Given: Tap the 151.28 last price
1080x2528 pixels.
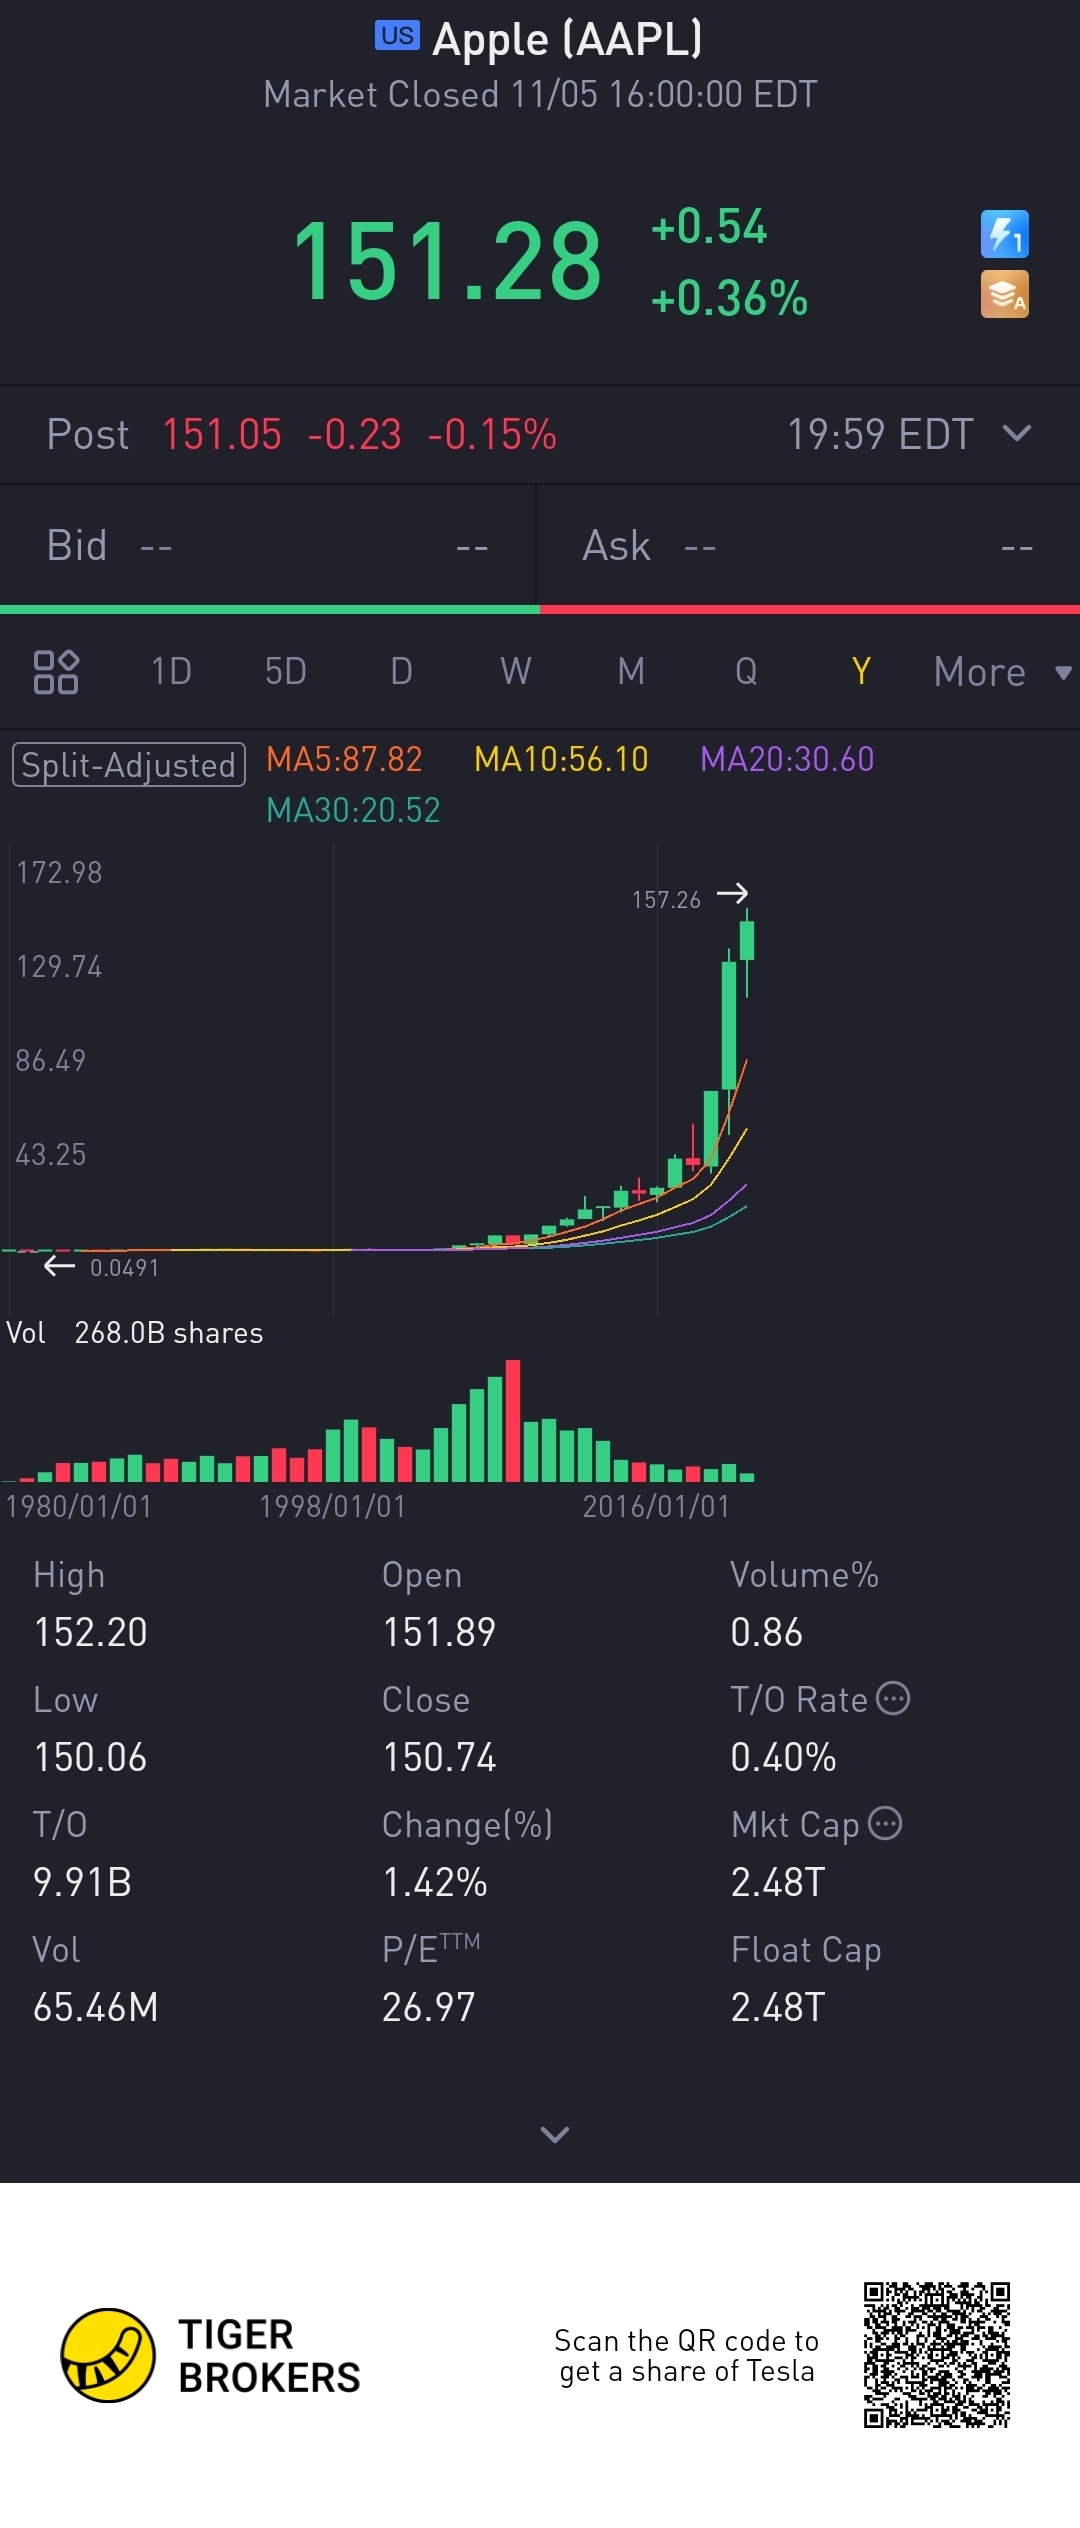Looking at the screenshot, I should (447, 262).
